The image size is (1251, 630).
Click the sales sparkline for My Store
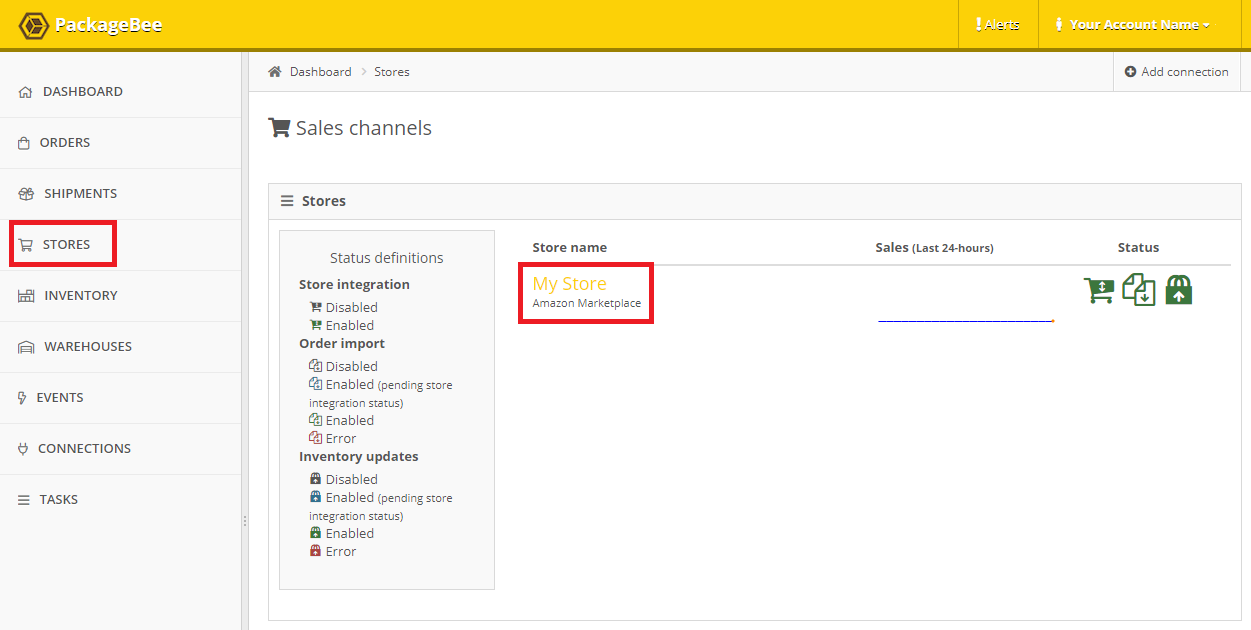tap(966, 320)
